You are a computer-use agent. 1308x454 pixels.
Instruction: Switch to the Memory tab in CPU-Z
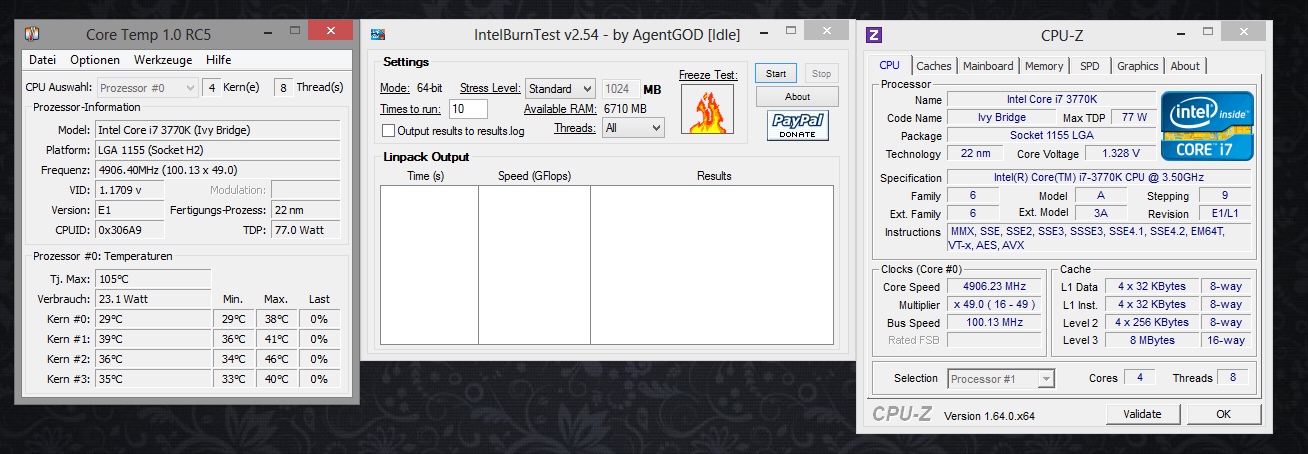coord(1044,66)
